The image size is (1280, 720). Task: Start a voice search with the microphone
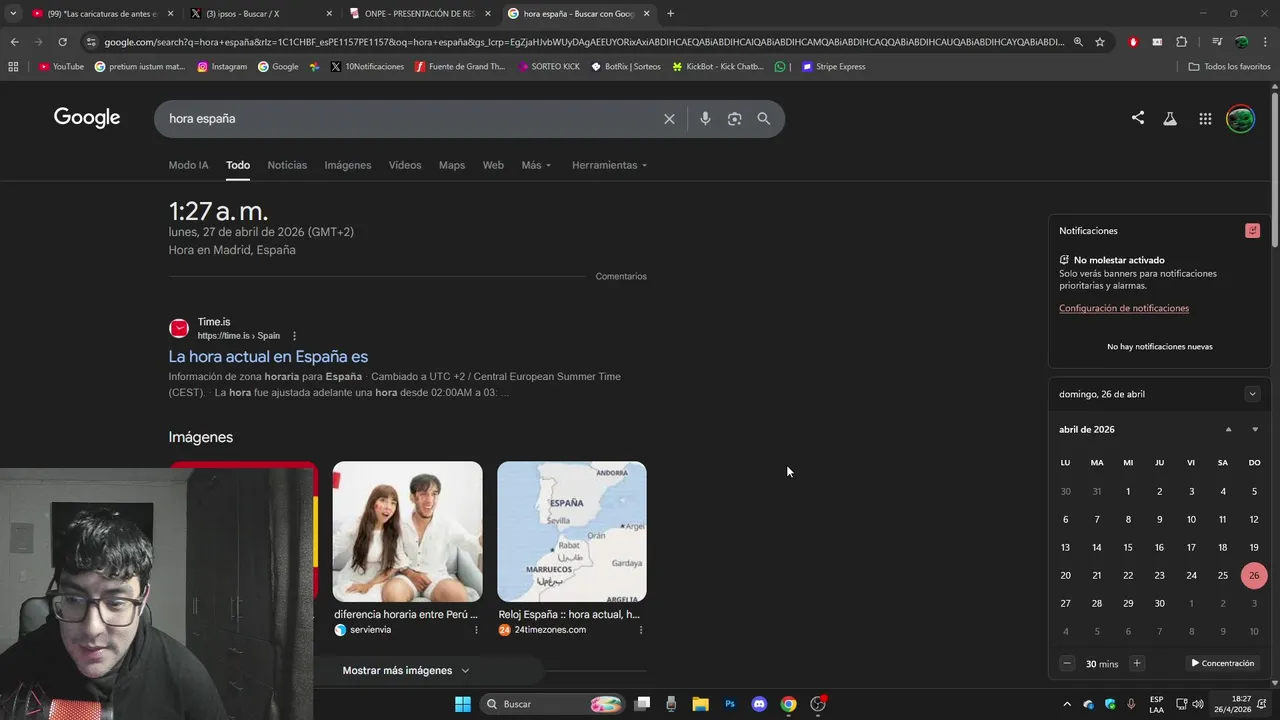pyautogui.click(x=705, y=118)
